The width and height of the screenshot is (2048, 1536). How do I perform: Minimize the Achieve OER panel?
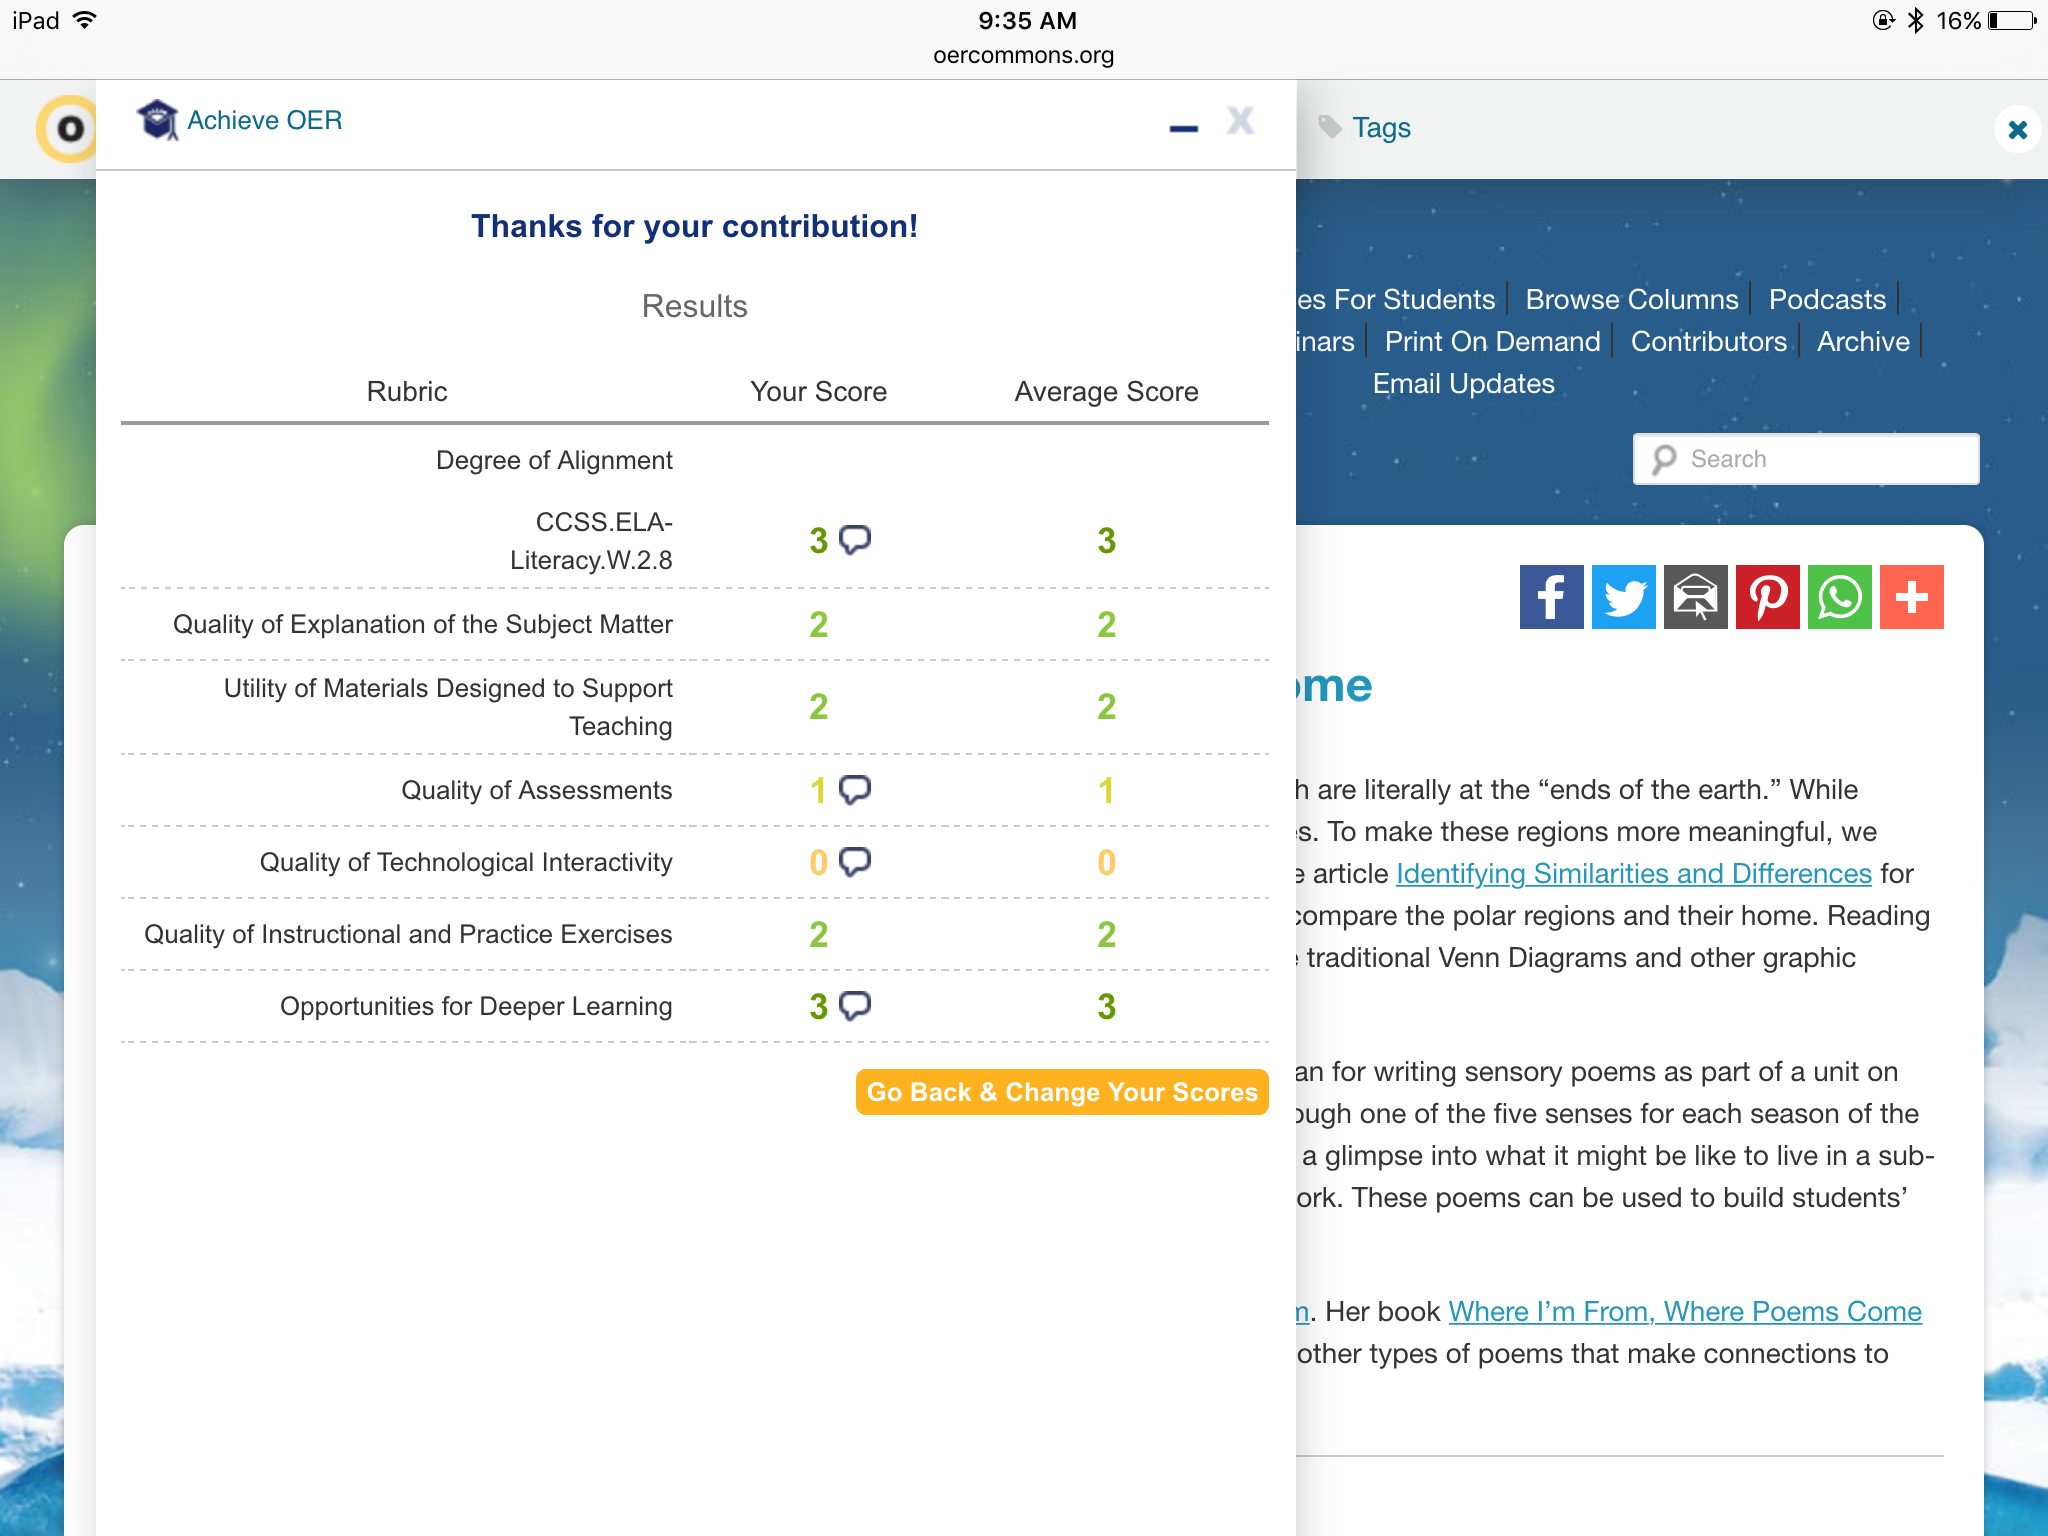point(1183,128)
